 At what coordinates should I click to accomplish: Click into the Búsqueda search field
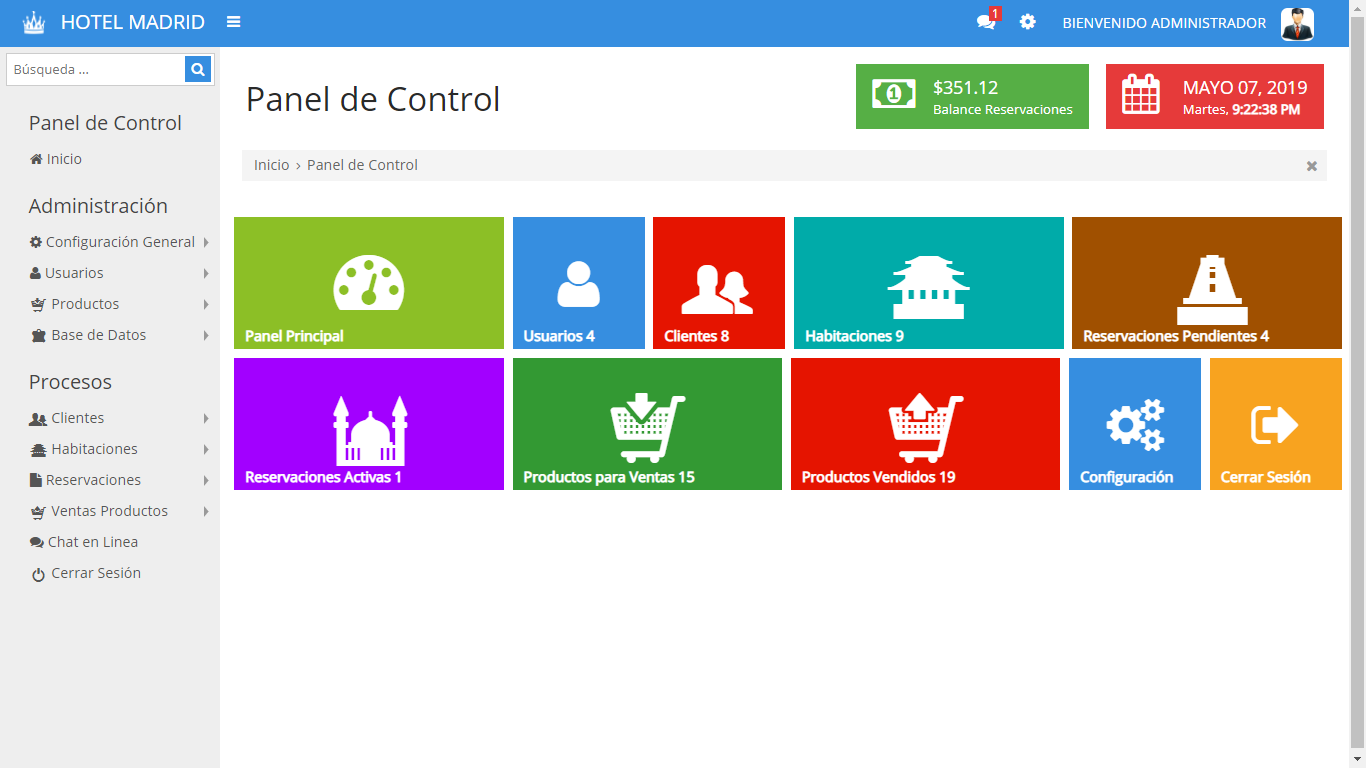pyautogui.click(x=96, y=69)
